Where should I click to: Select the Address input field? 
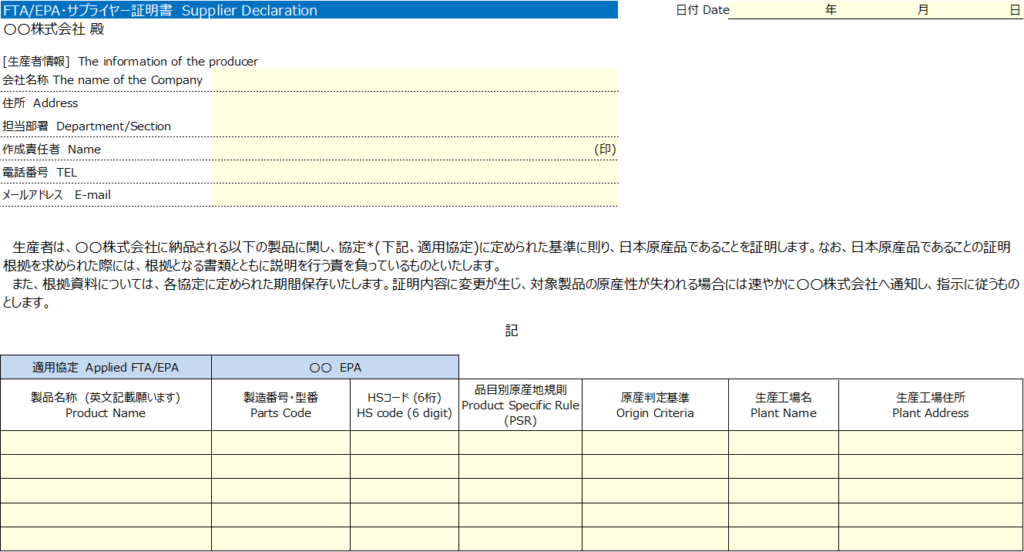click(x=414, y=103)
